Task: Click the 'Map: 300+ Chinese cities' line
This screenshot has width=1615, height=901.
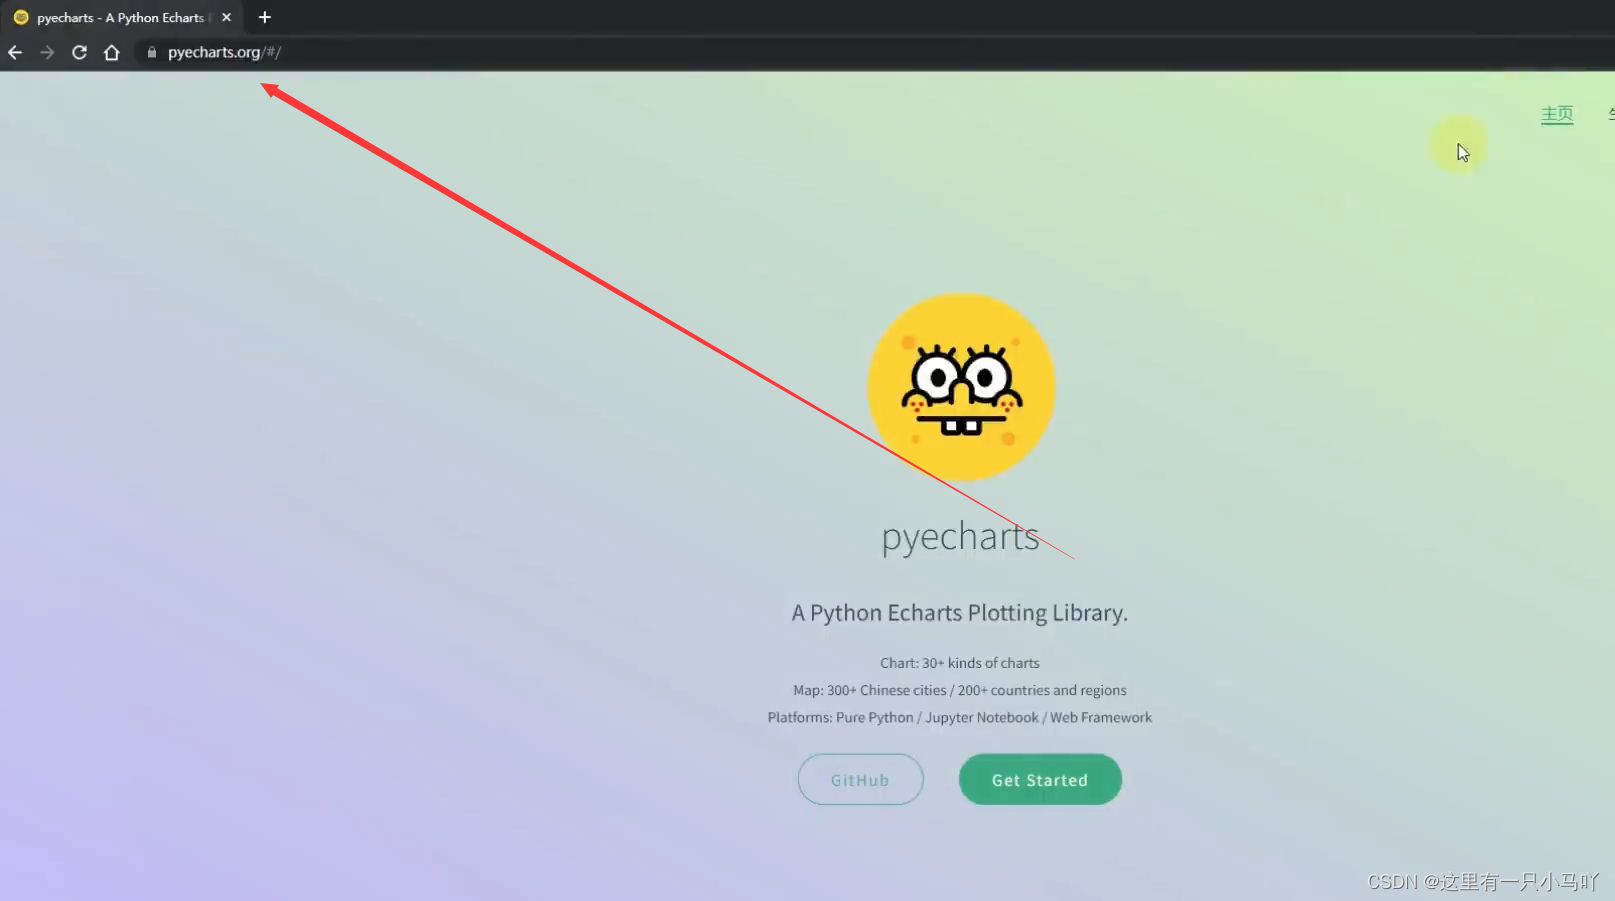Action: 960,690
